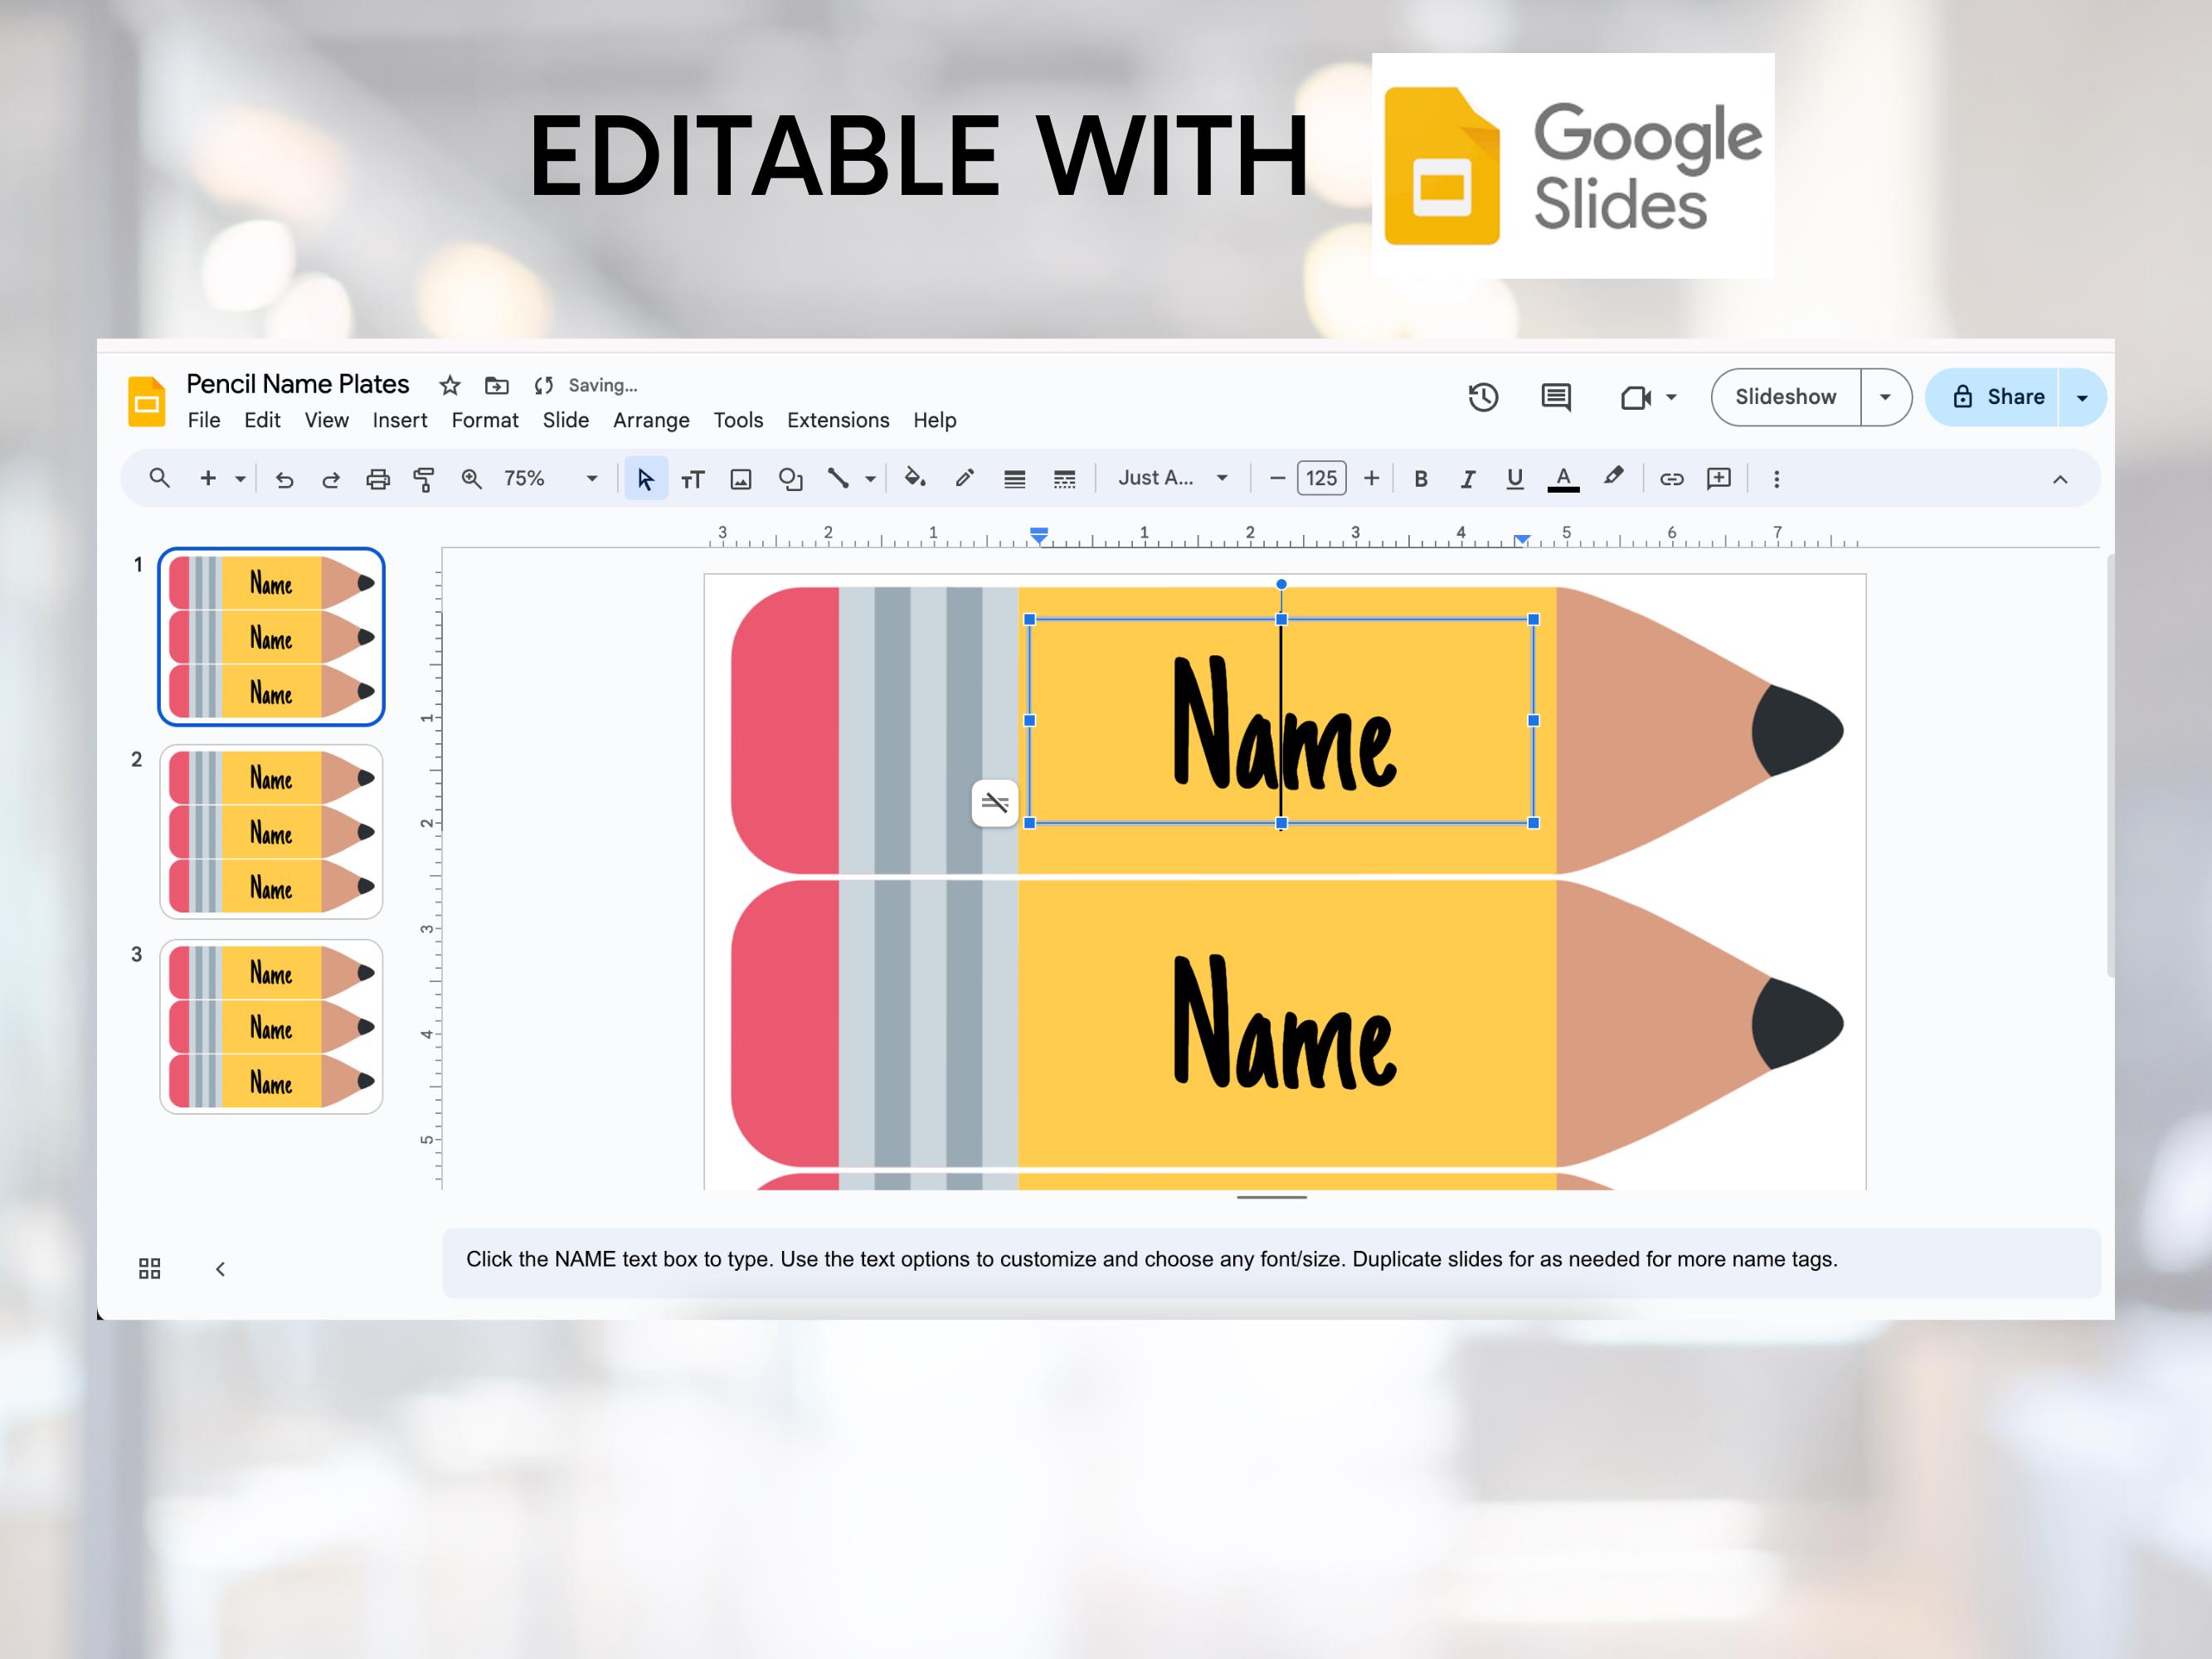This screenshot has width=2212, height=1659.
Task: Open the Extensions menu
Action: (x=838, y=420)
